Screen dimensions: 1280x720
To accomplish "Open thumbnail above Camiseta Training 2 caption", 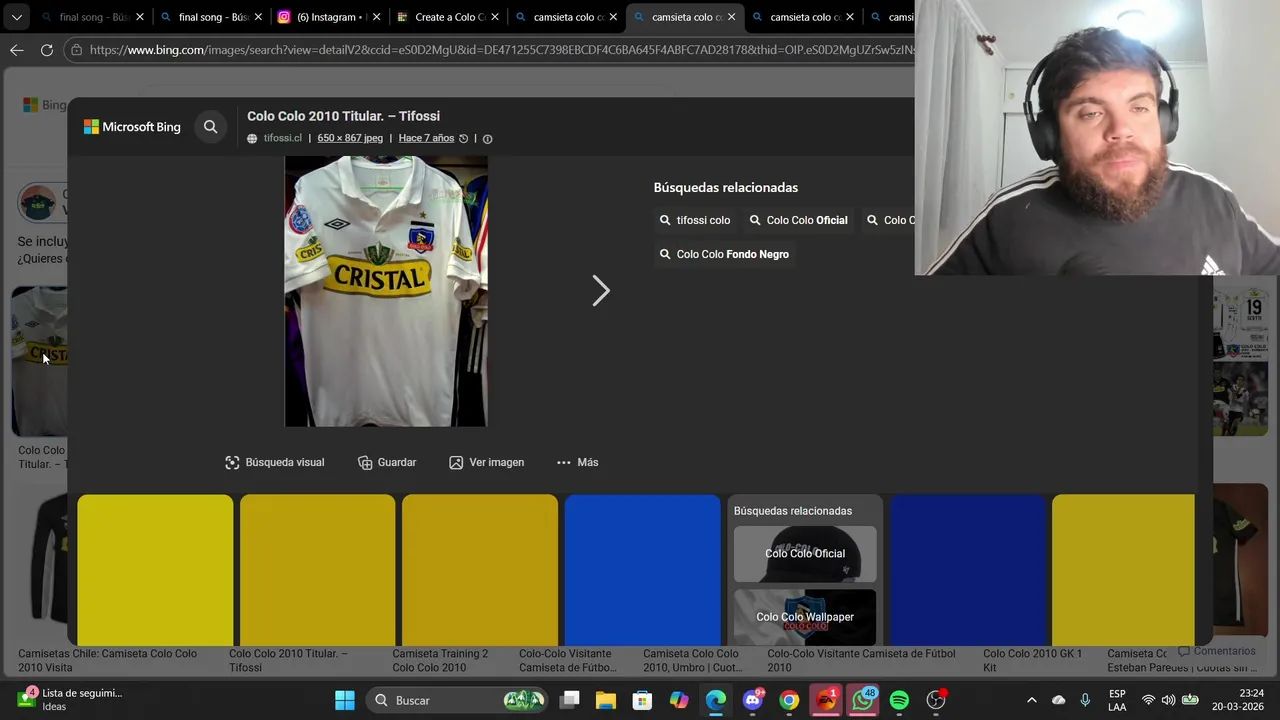I will click(480, 570).
